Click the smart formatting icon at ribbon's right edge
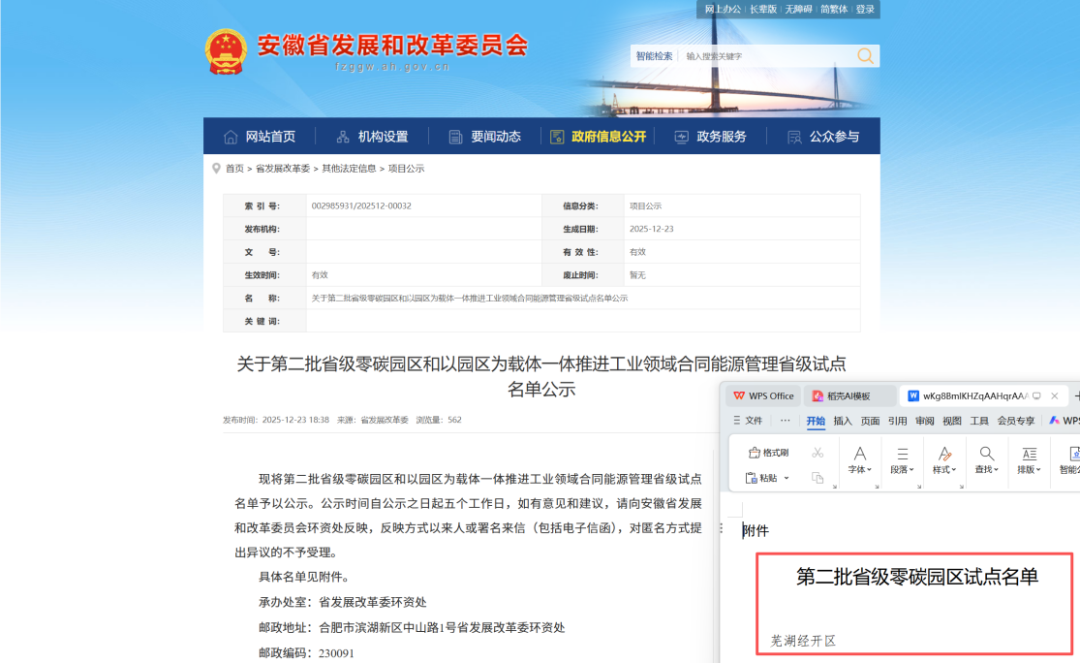Image resolution: width=1080 pixels, height=663 pixels. coord(1075,453)
